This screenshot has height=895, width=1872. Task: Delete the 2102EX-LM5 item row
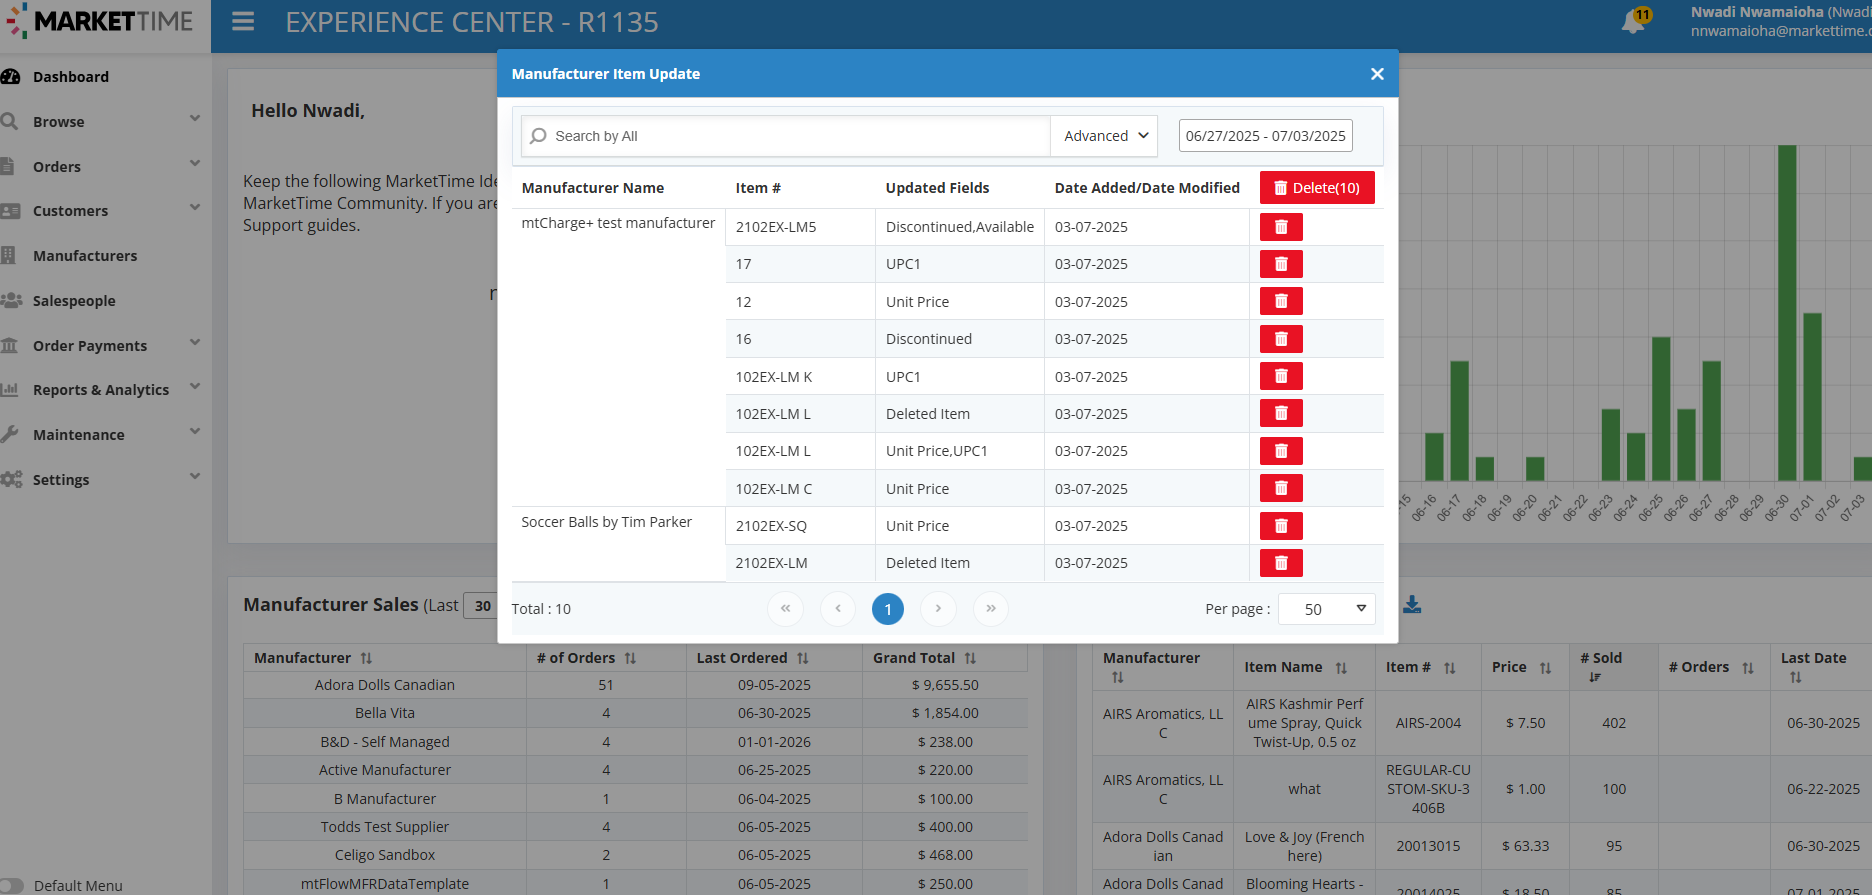click(x=1281, y=227)
